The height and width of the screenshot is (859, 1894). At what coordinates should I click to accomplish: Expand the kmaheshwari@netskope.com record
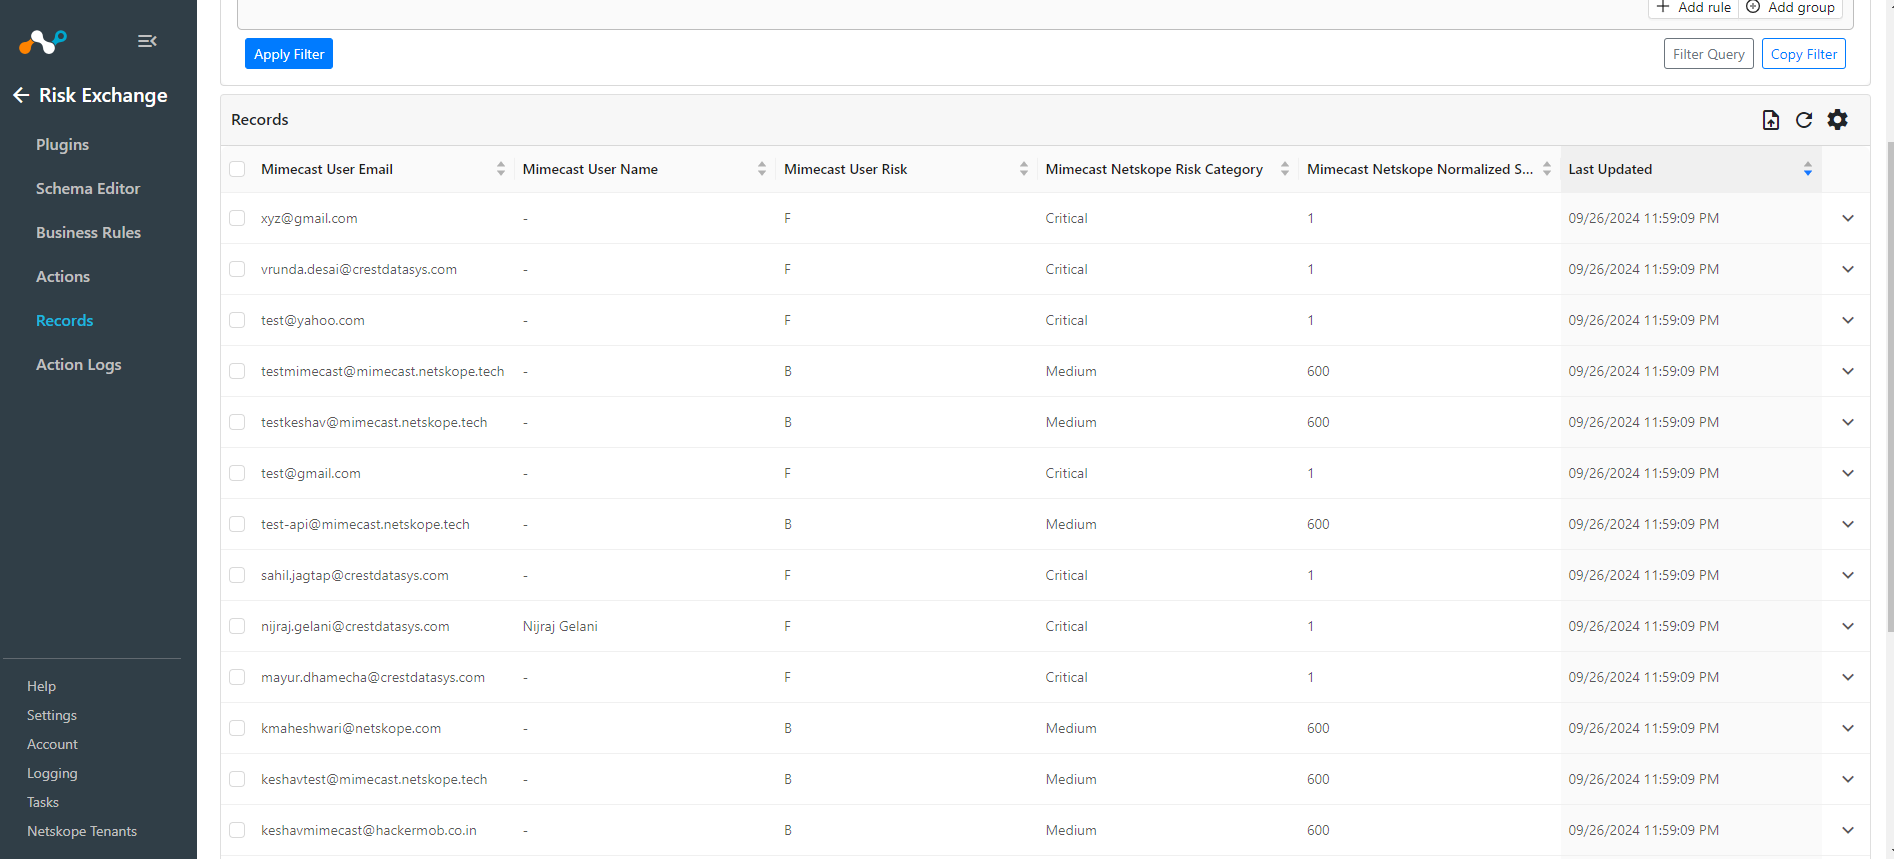[1848, 728]
